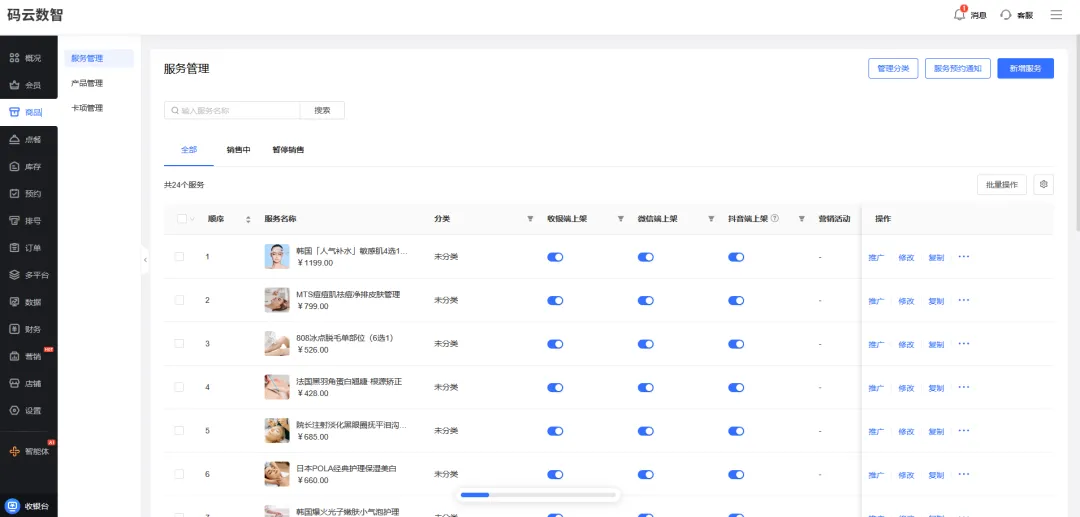Open 智能体 AI agent in the sidebar
1080x517 pixels.
click(28, 452)
